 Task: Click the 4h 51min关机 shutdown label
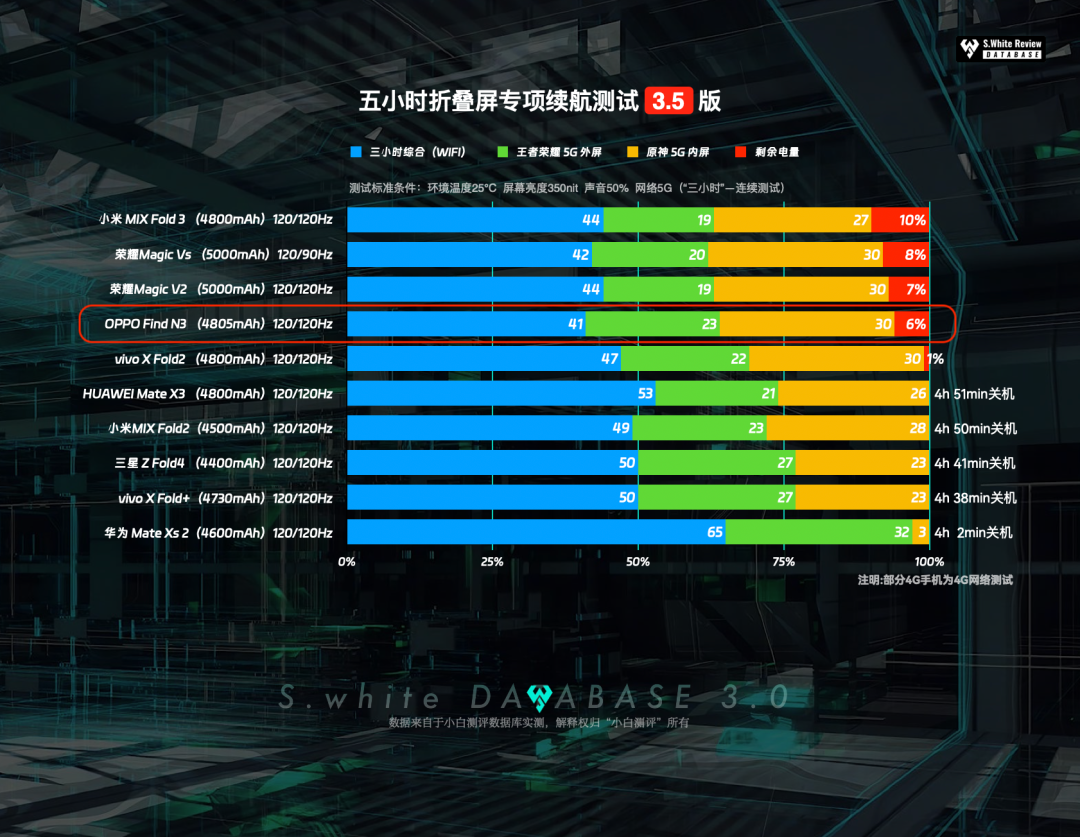[974, 394]
